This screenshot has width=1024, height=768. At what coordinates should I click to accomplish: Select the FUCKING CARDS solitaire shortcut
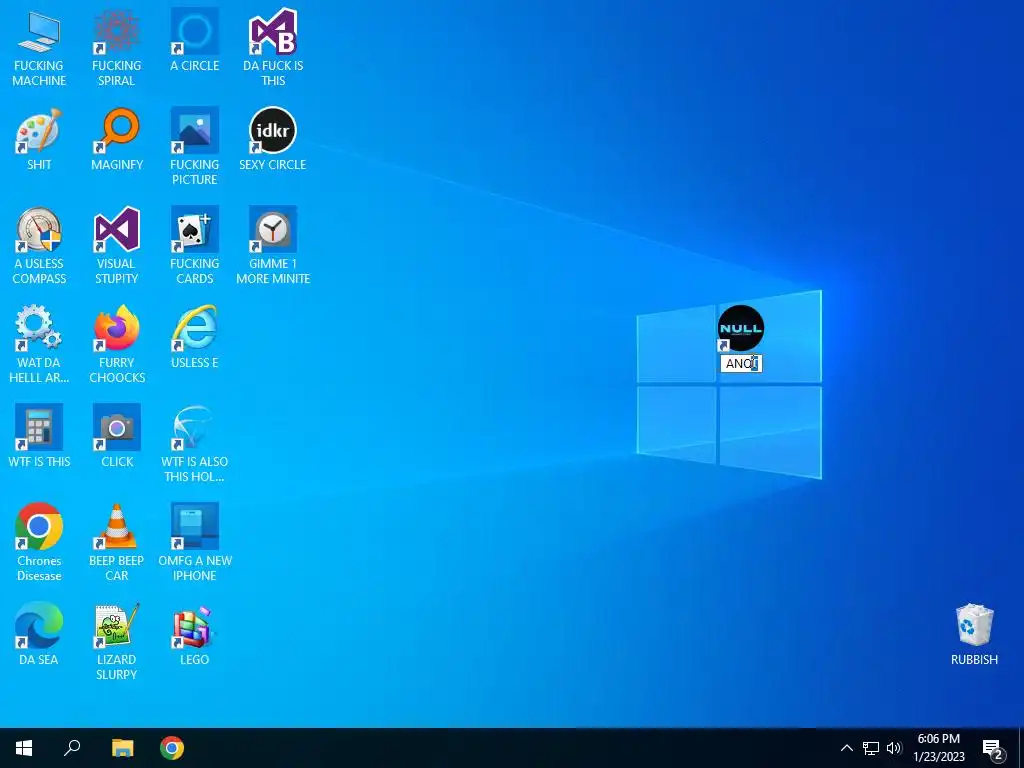195,230
